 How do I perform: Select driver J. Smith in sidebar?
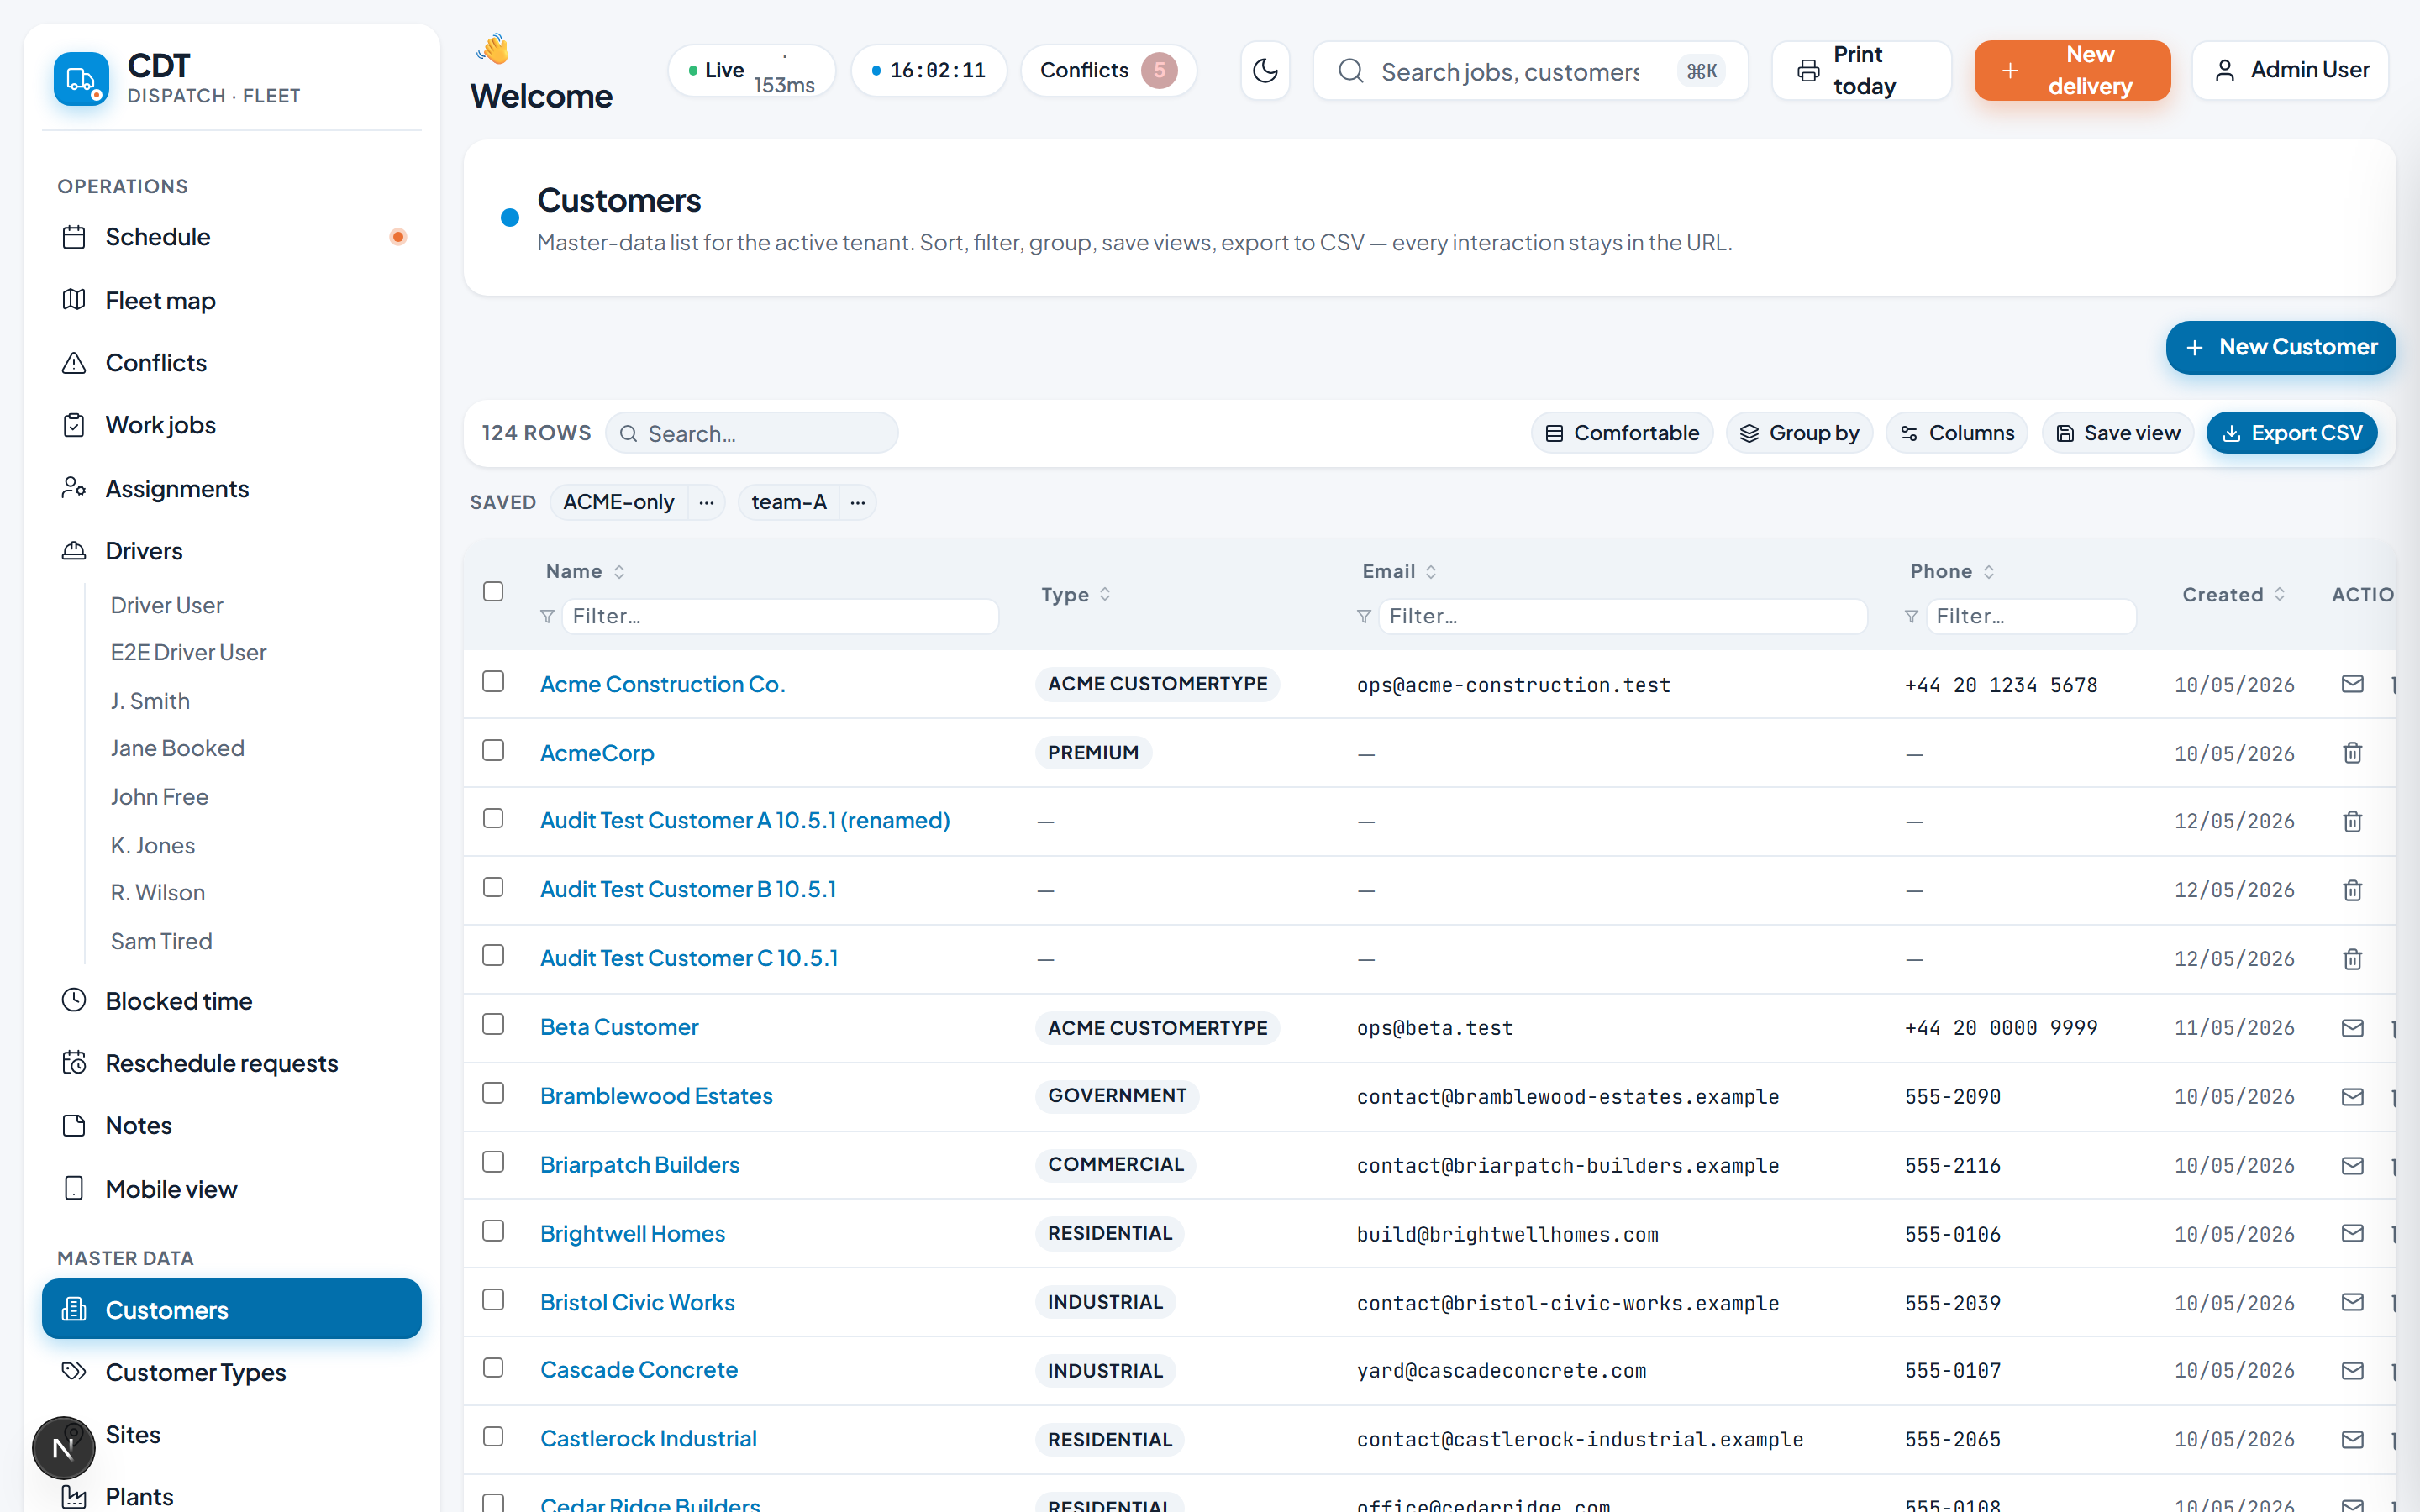click(150, 701)
